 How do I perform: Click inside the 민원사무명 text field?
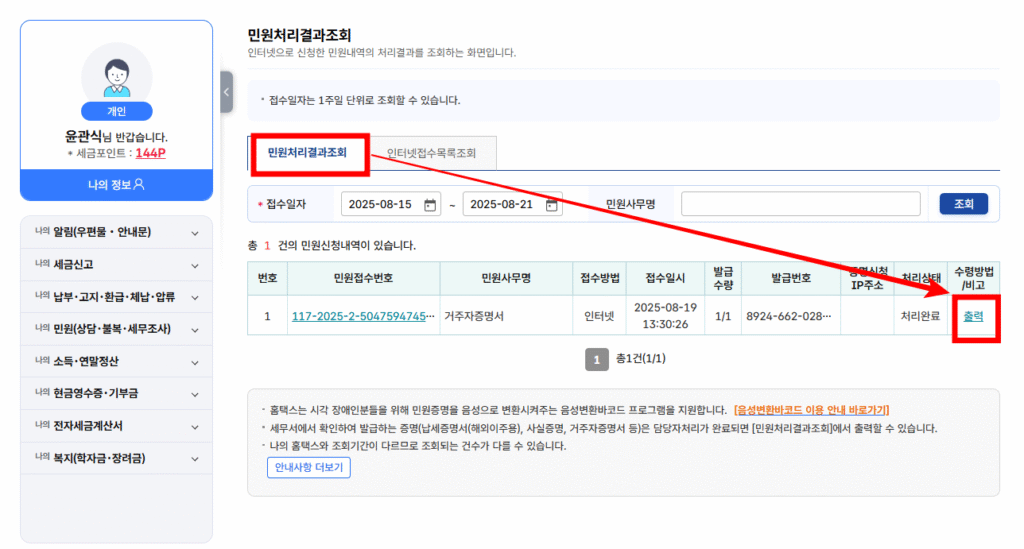click(800, 204)
